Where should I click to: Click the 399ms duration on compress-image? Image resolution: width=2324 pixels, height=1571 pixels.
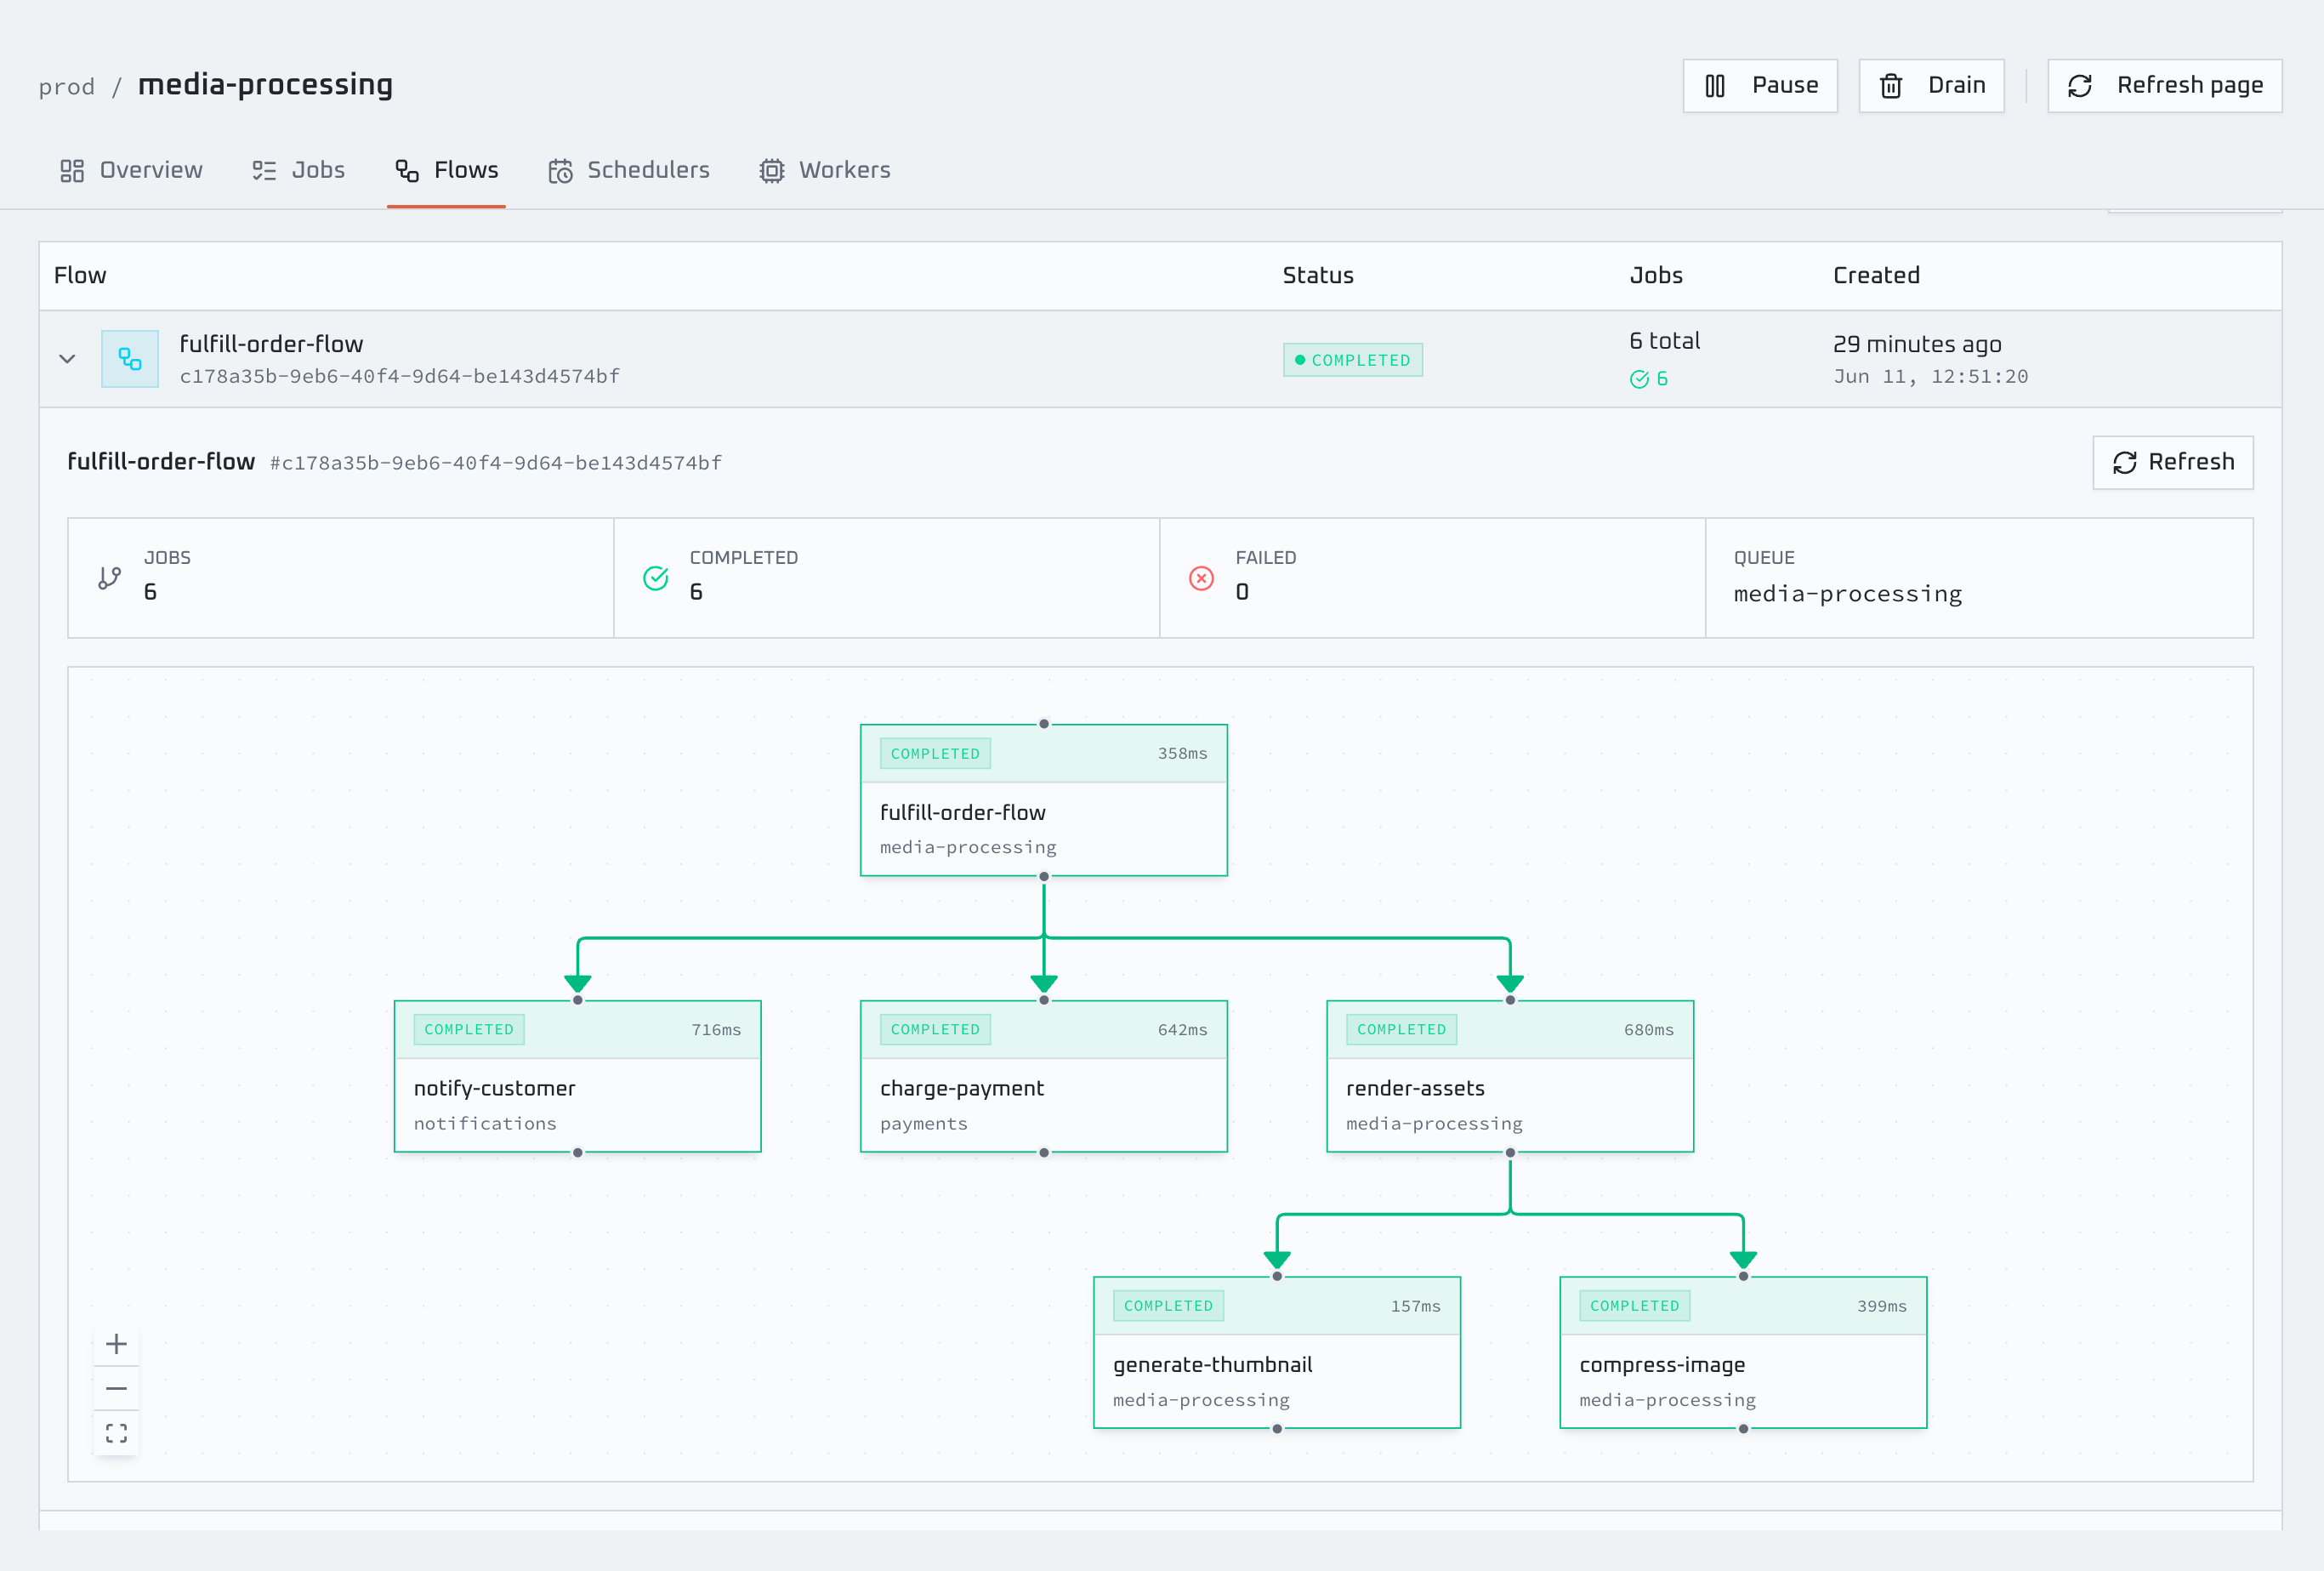[1881, 1306]
